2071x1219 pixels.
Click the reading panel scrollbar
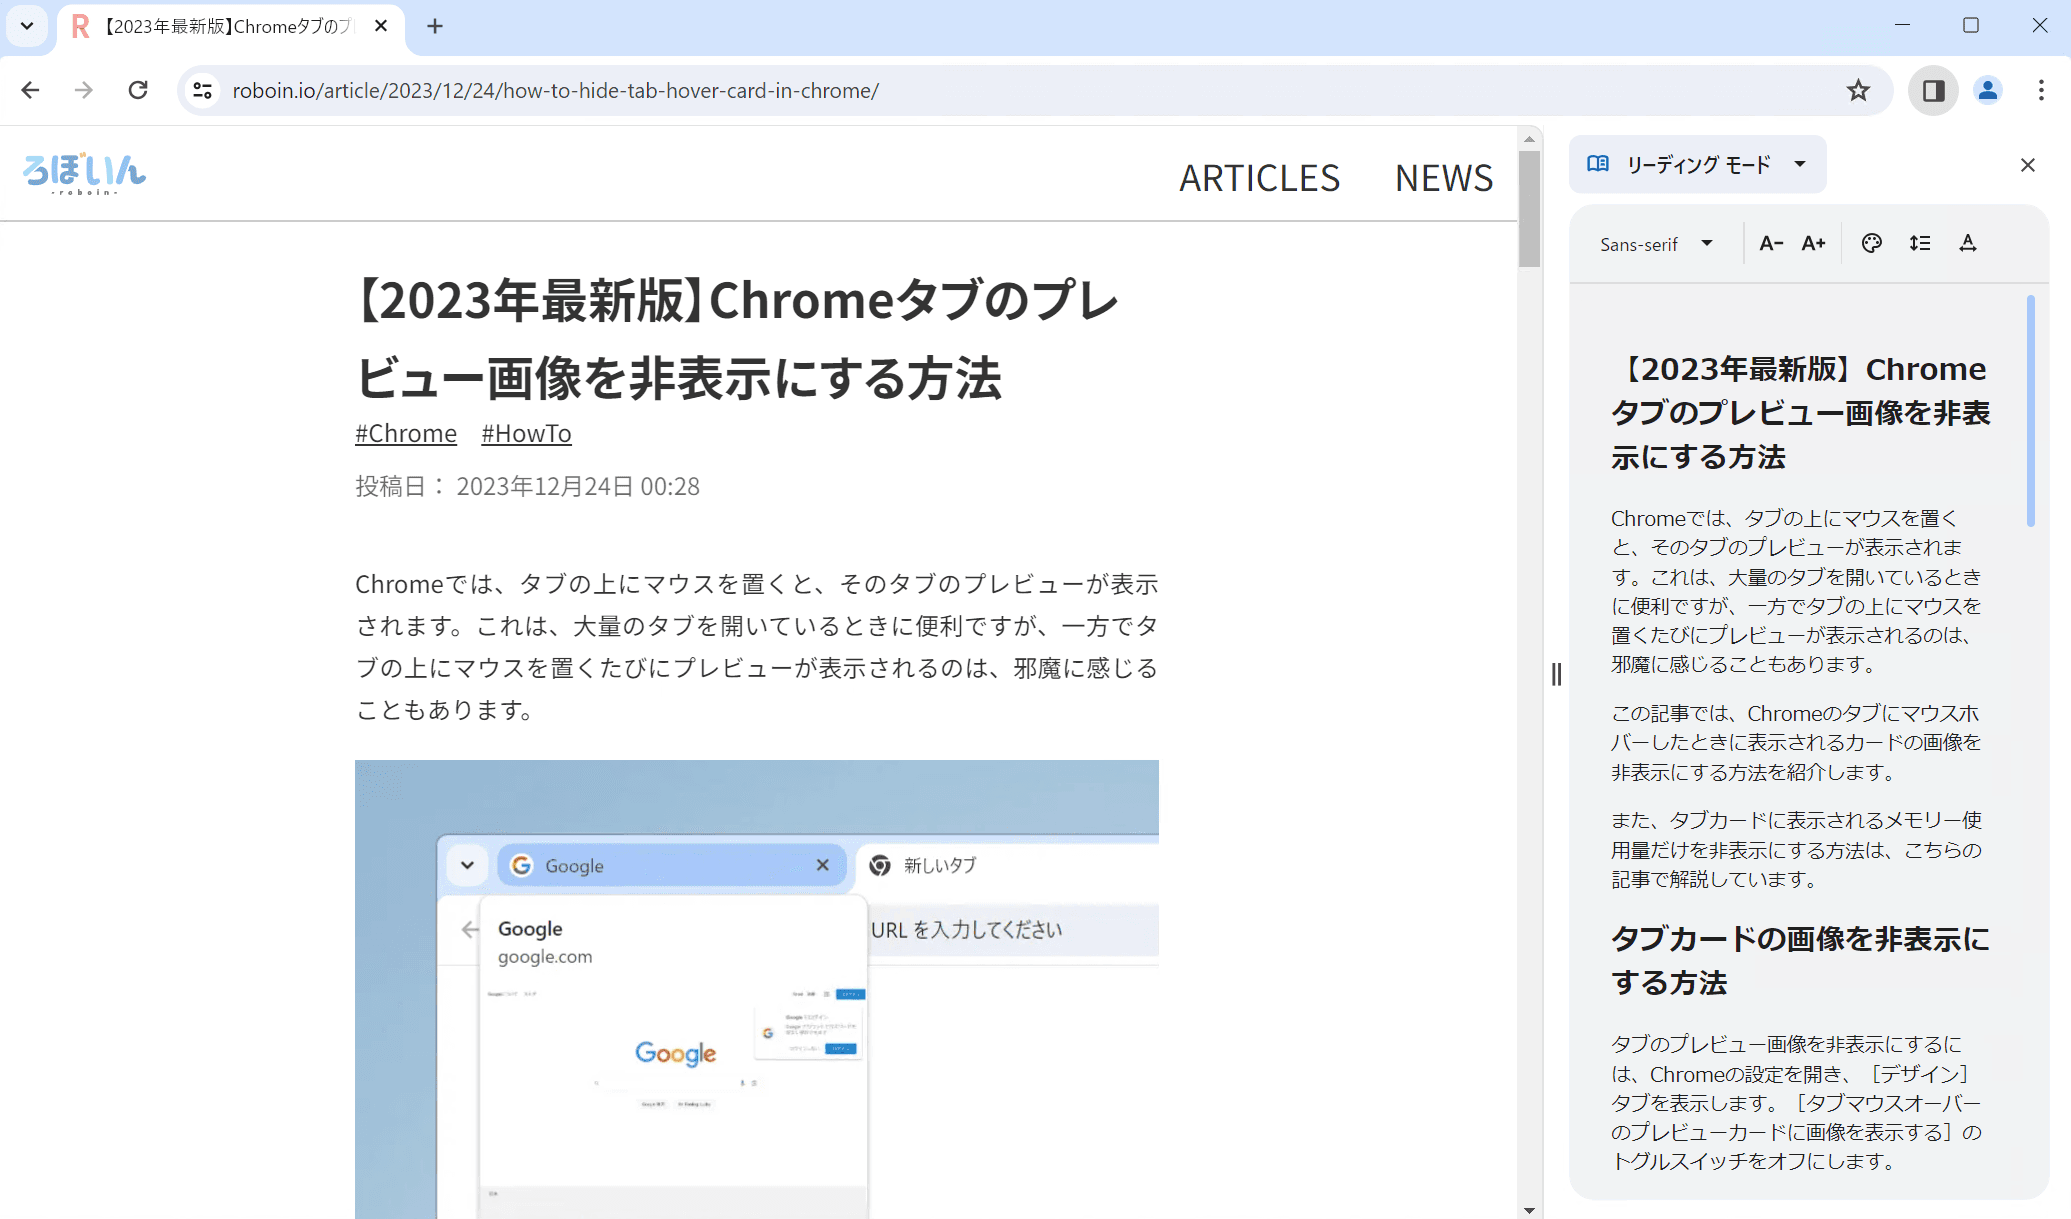point(2030,410)
